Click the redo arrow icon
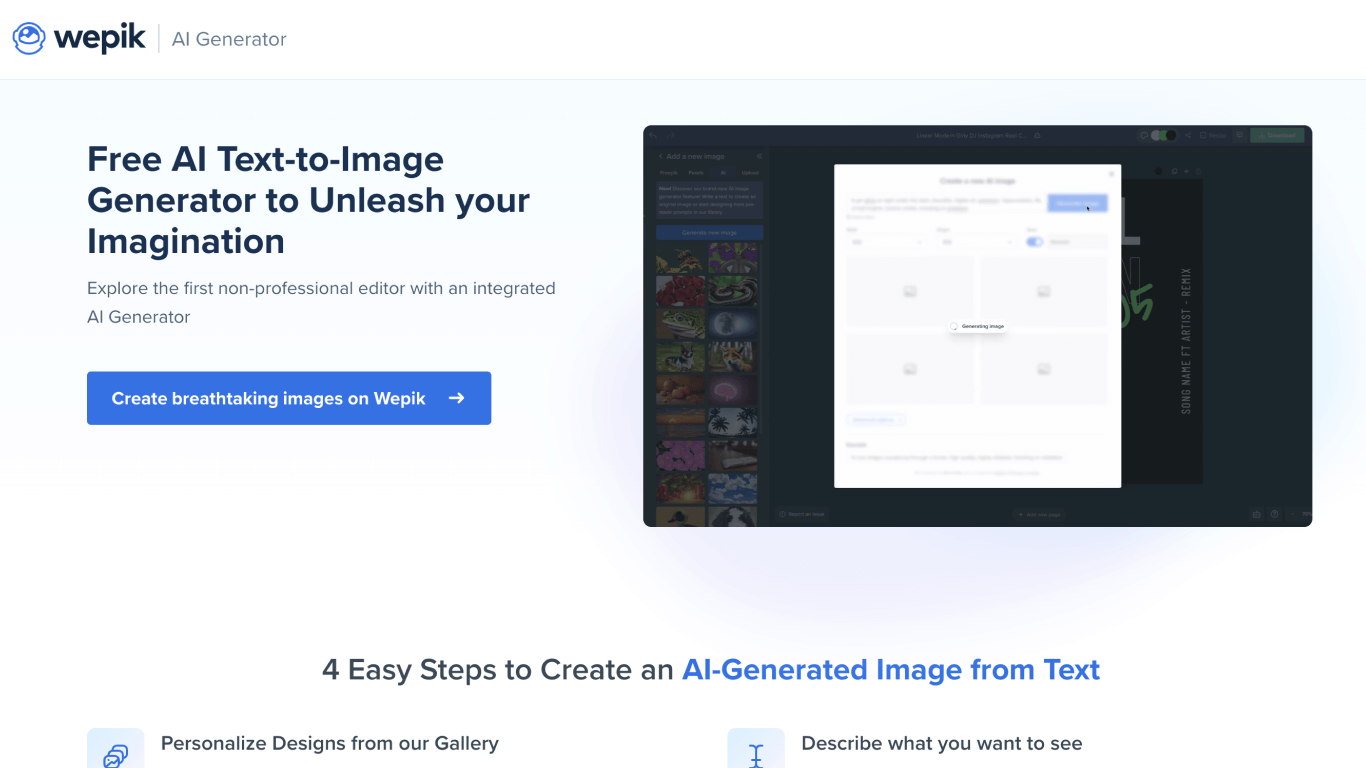 671,135
